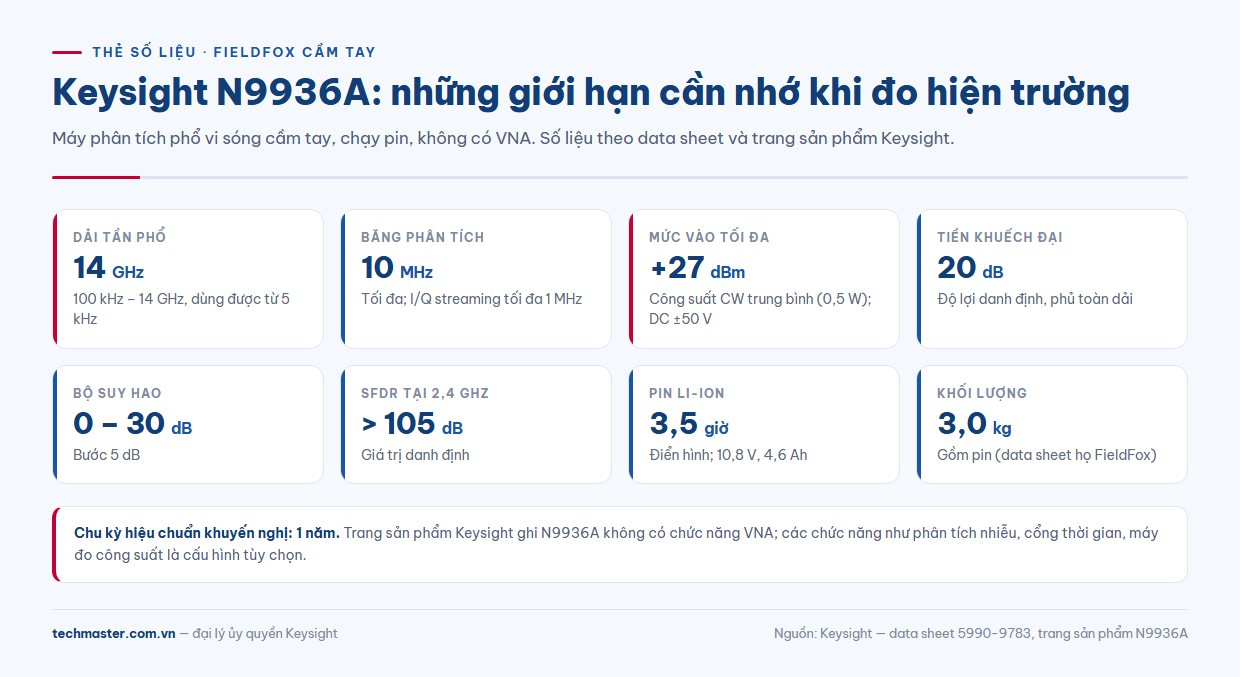Click "Gồm pin (data sheet họ FieldFox)"
Image resolution: width=1240 pixels, height=677 pixels.
[x=1047, y=455]
